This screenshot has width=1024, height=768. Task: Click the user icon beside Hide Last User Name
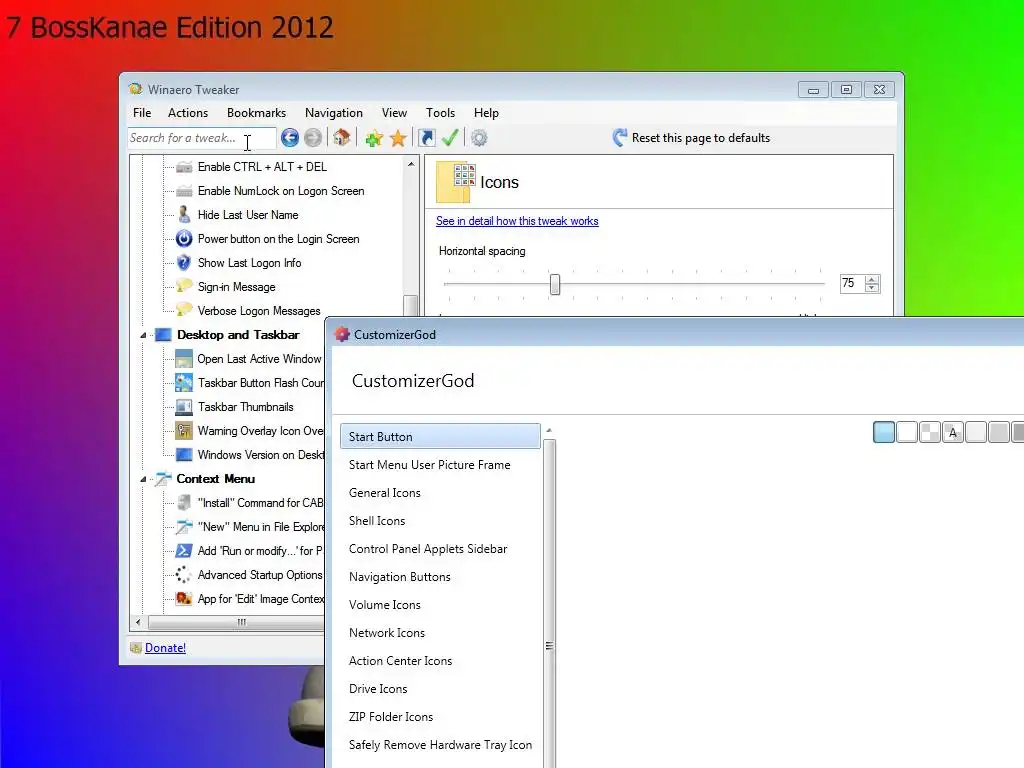184,215
